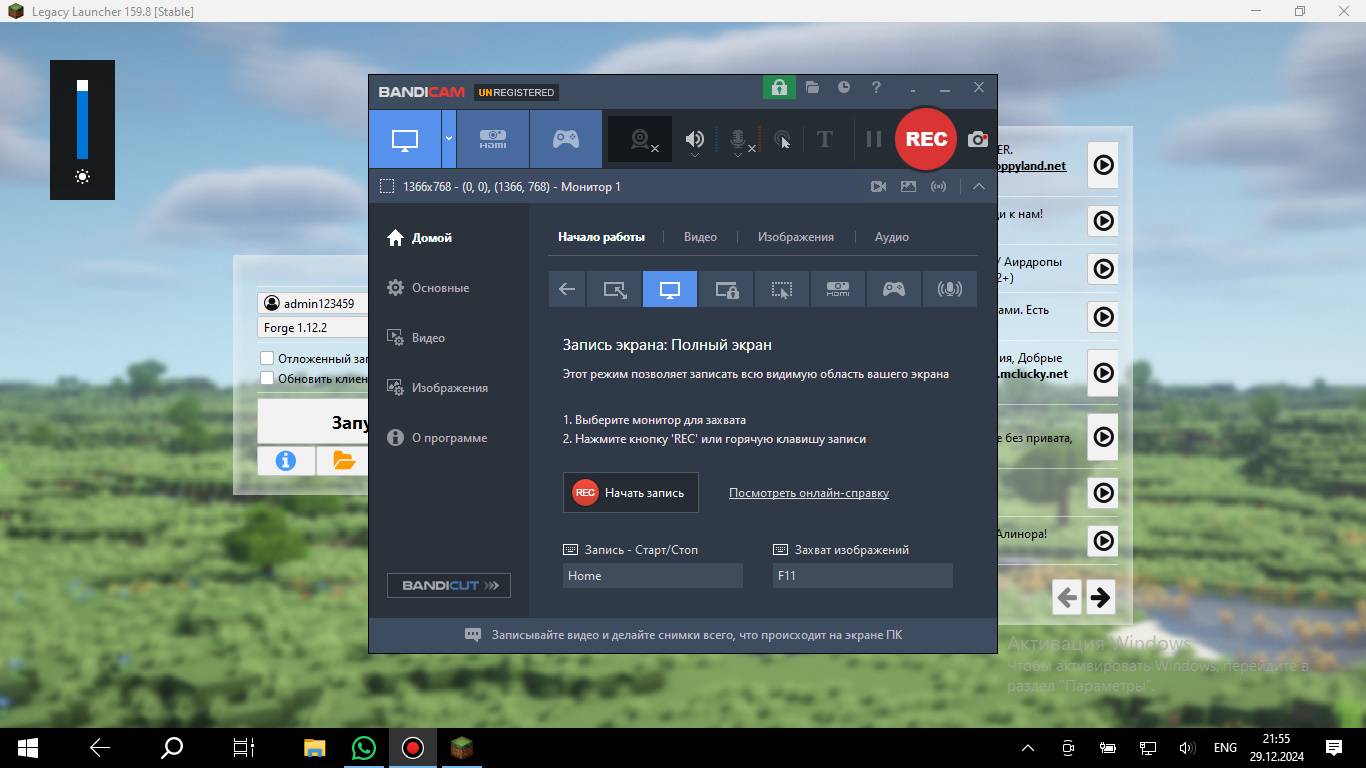
Task: Click the Начать запись button
Action: click(631, 492)
